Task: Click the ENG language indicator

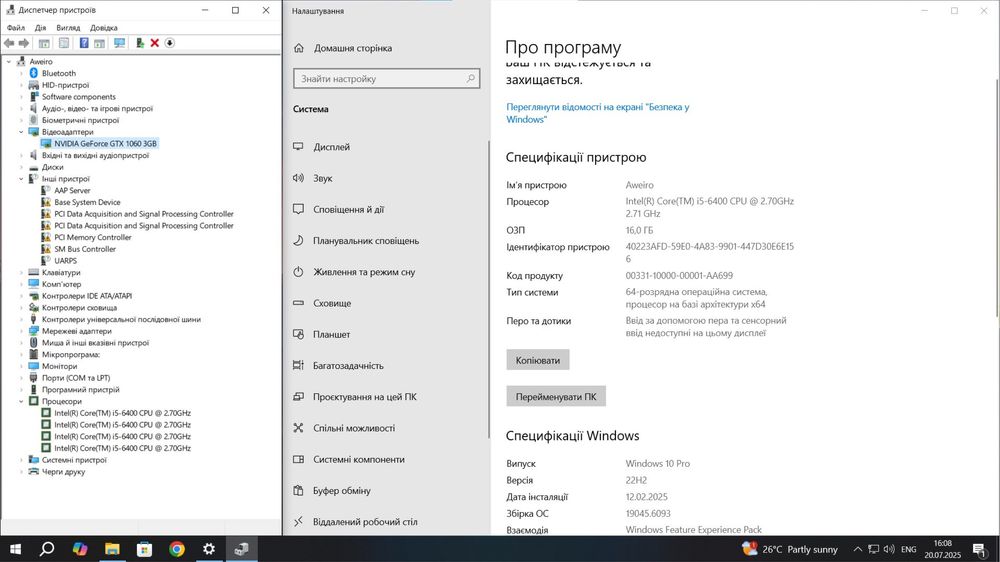Action: (909, 550)
